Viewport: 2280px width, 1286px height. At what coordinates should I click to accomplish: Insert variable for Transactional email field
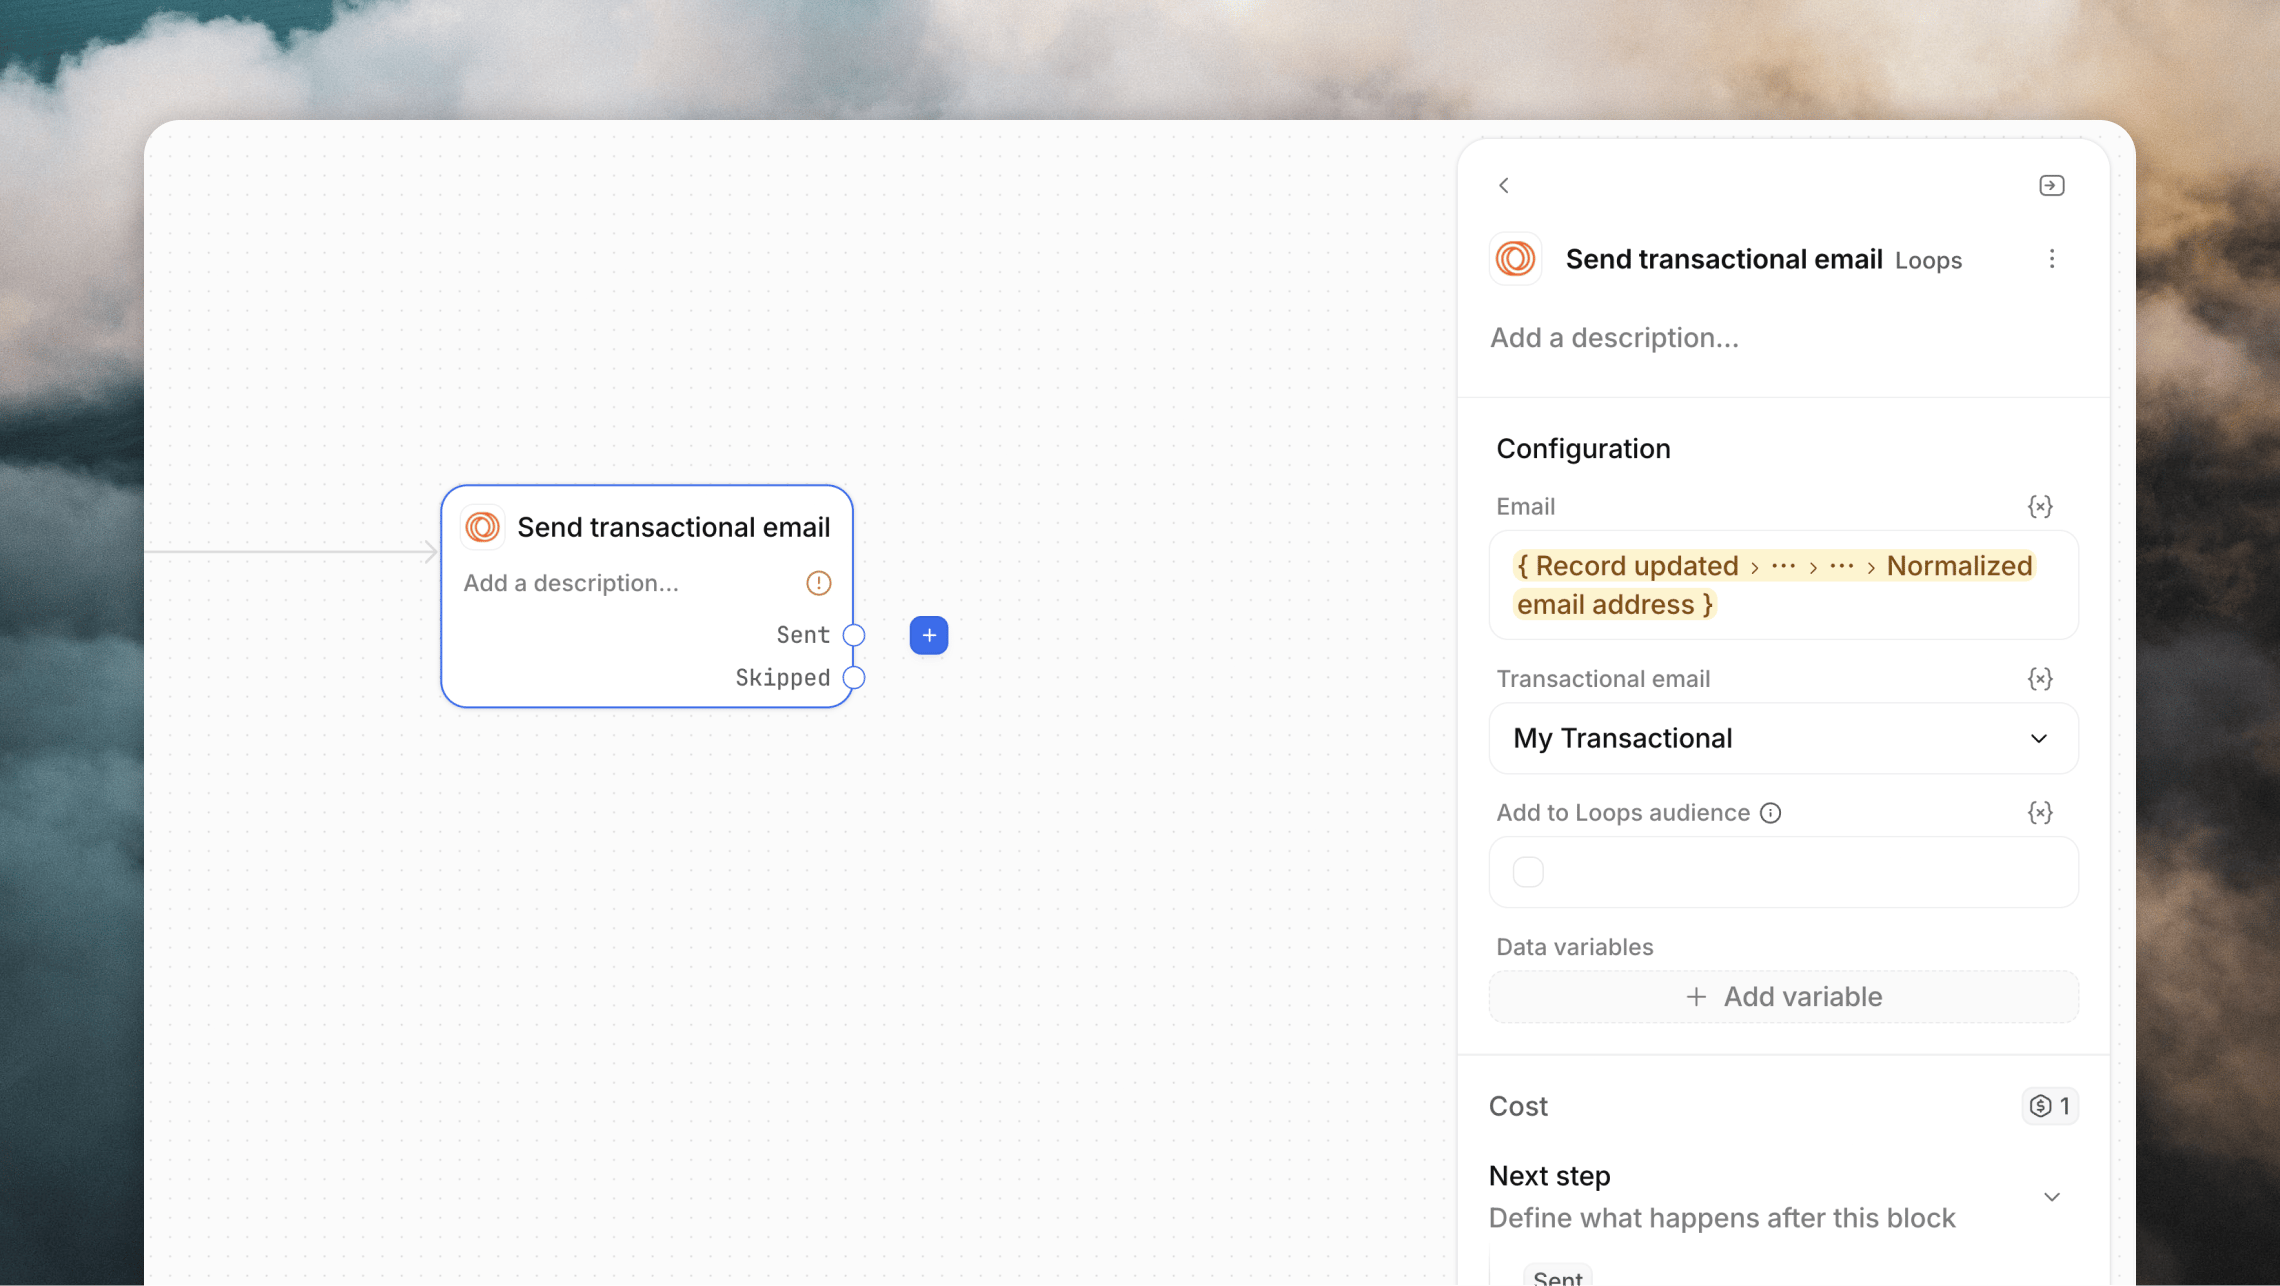click(2040, 679)
